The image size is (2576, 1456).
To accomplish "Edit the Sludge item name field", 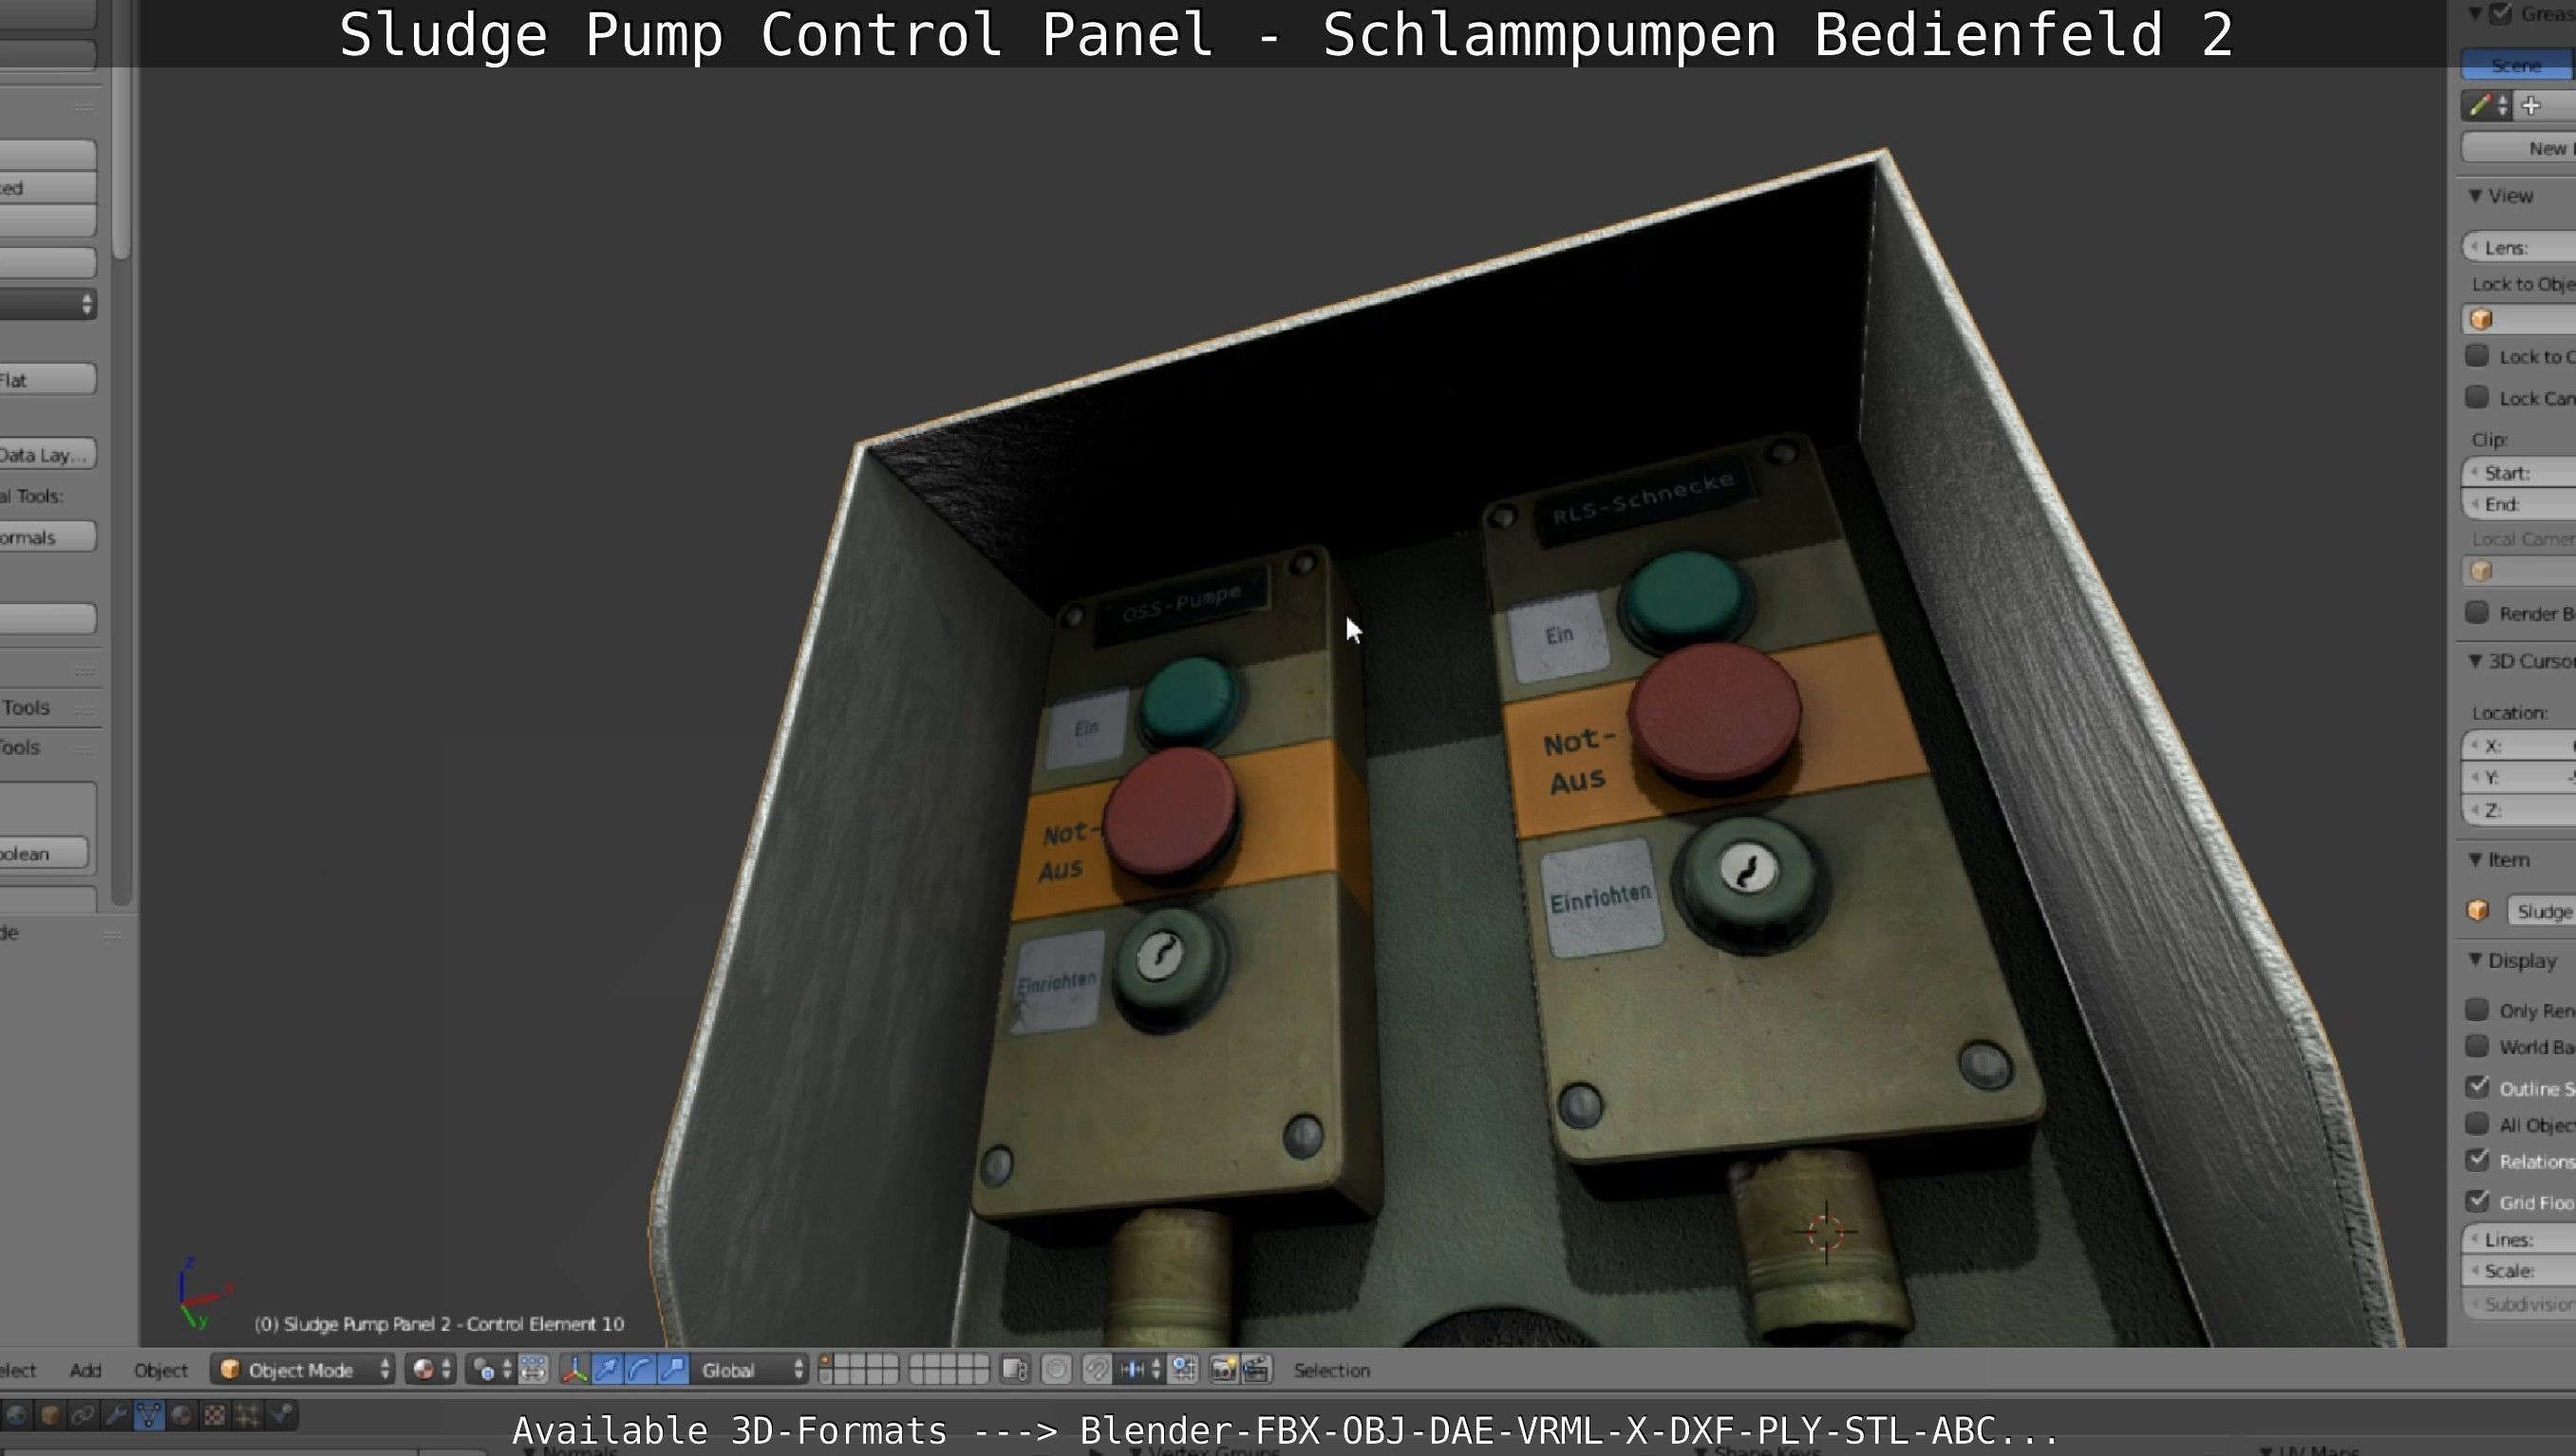I will point(2542,911).
